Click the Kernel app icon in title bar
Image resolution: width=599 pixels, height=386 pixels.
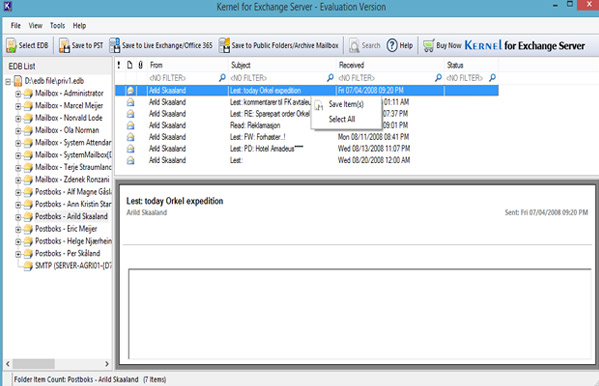8,6
